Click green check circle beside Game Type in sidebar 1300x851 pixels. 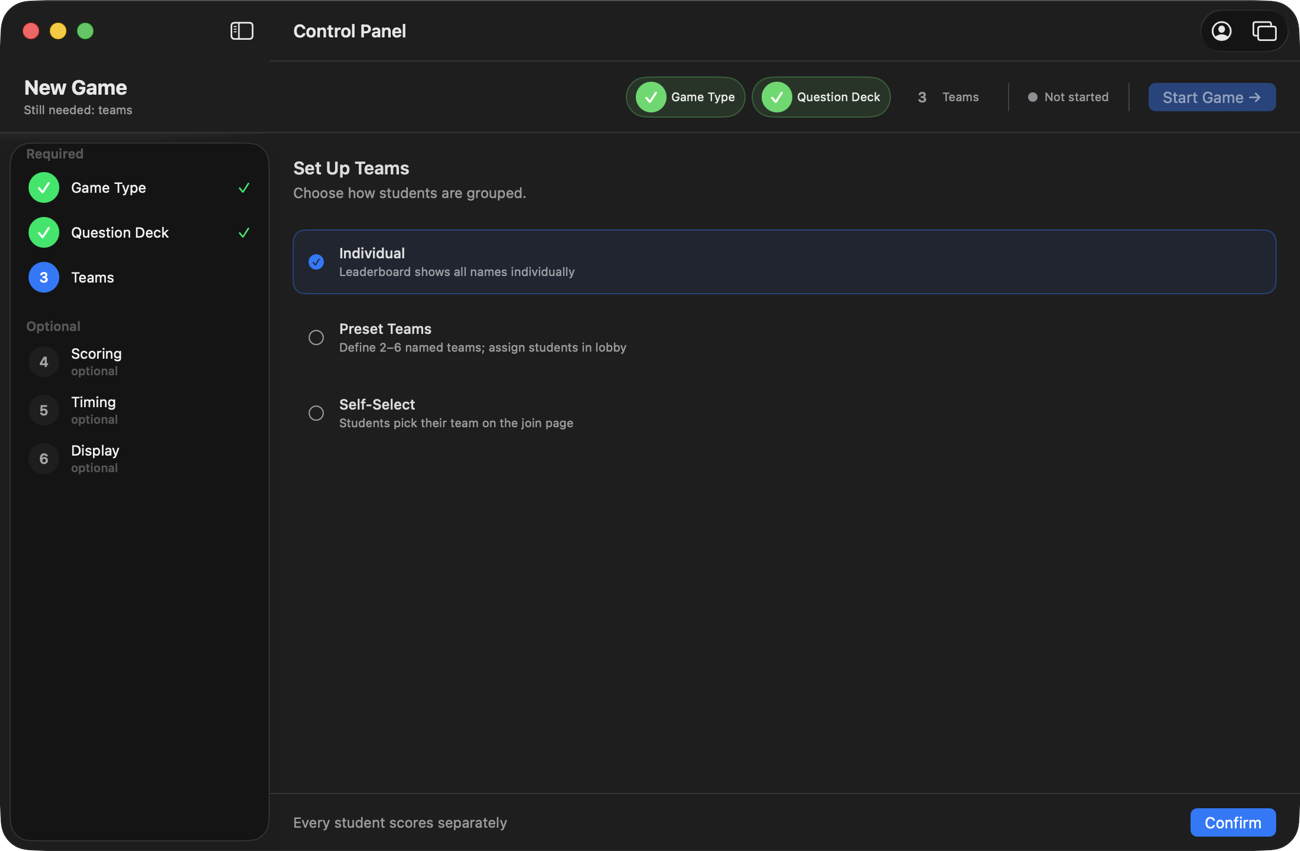point(44,188)
